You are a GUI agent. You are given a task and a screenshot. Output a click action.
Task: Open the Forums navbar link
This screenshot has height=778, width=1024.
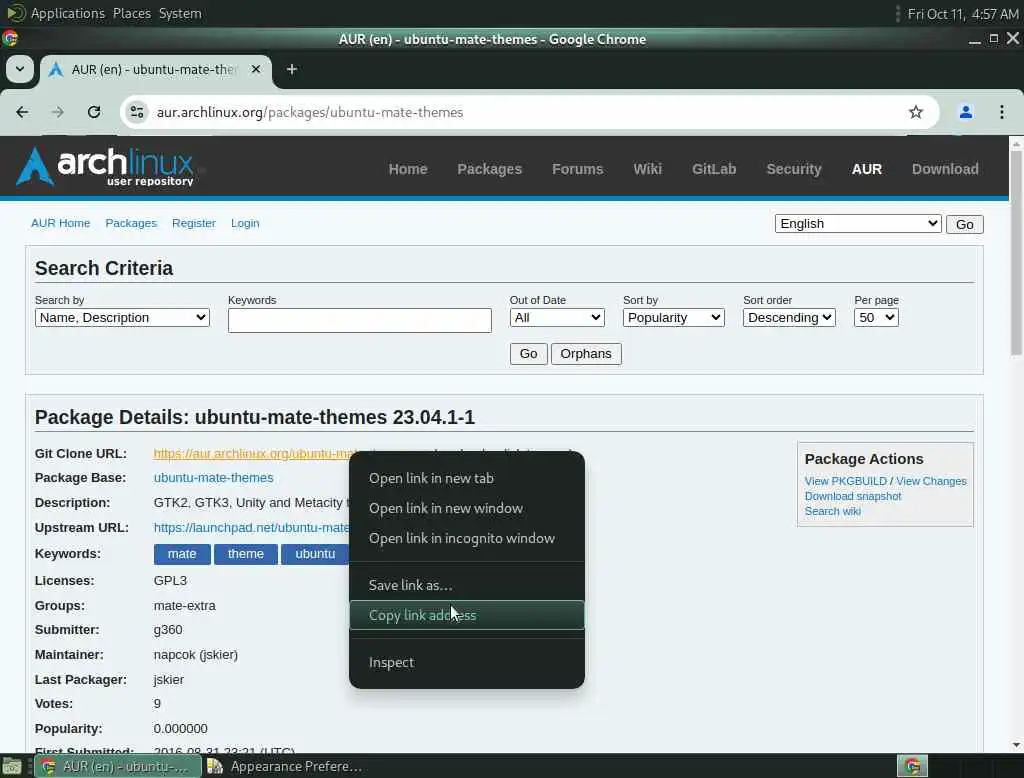pyautogui.click(x=577, y=169)
